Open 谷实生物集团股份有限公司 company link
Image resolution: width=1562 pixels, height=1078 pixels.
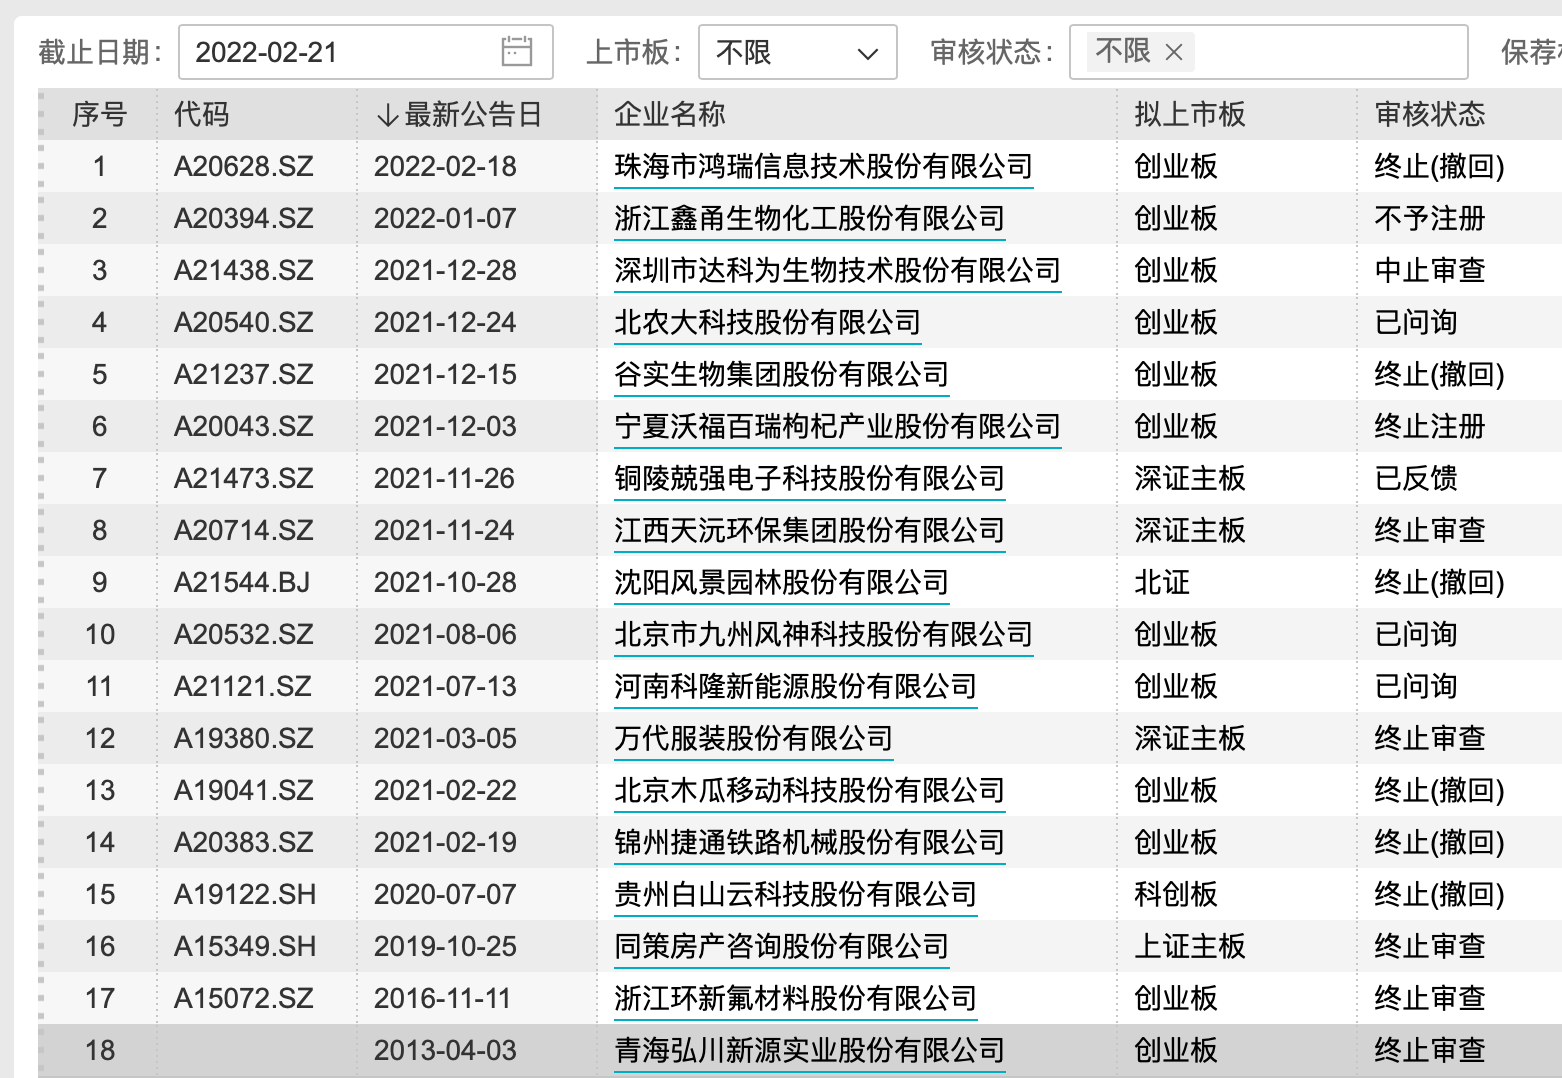pyautogui.click(x=781, y=374)
